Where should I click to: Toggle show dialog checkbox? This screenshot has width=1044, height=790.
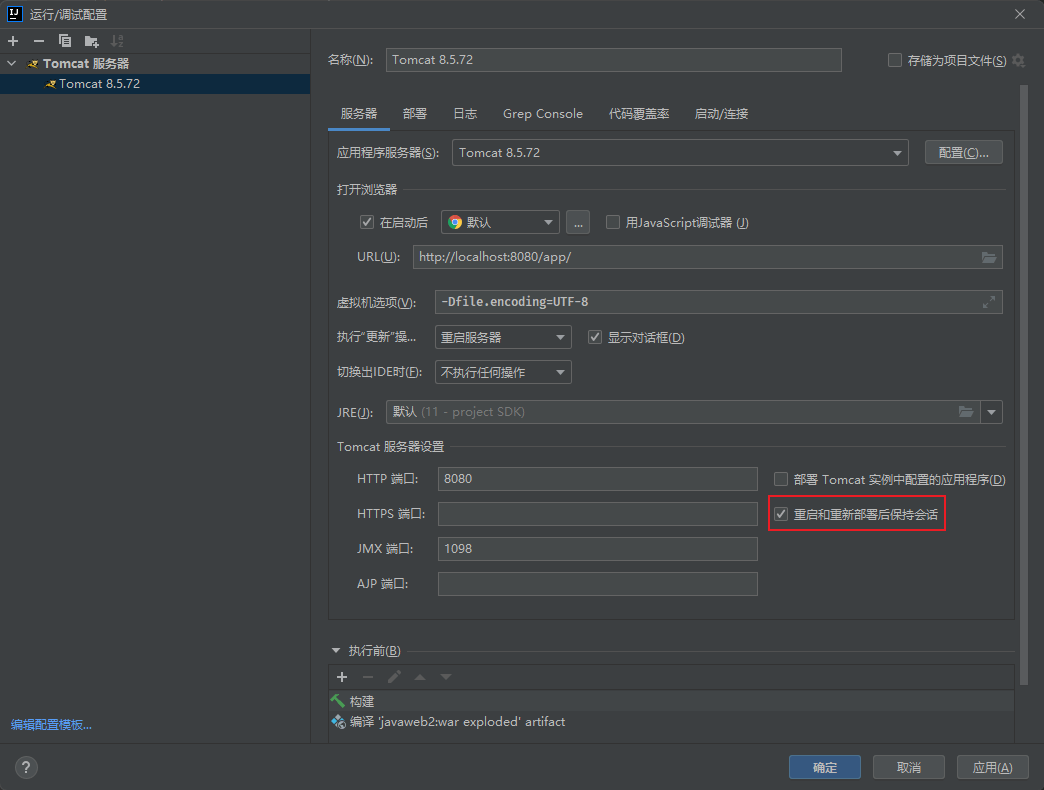click(595, 337)
